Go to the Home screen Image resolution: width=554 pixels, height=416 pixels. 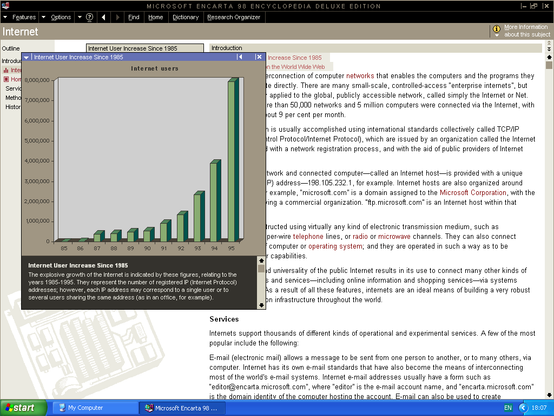(155, 17)
